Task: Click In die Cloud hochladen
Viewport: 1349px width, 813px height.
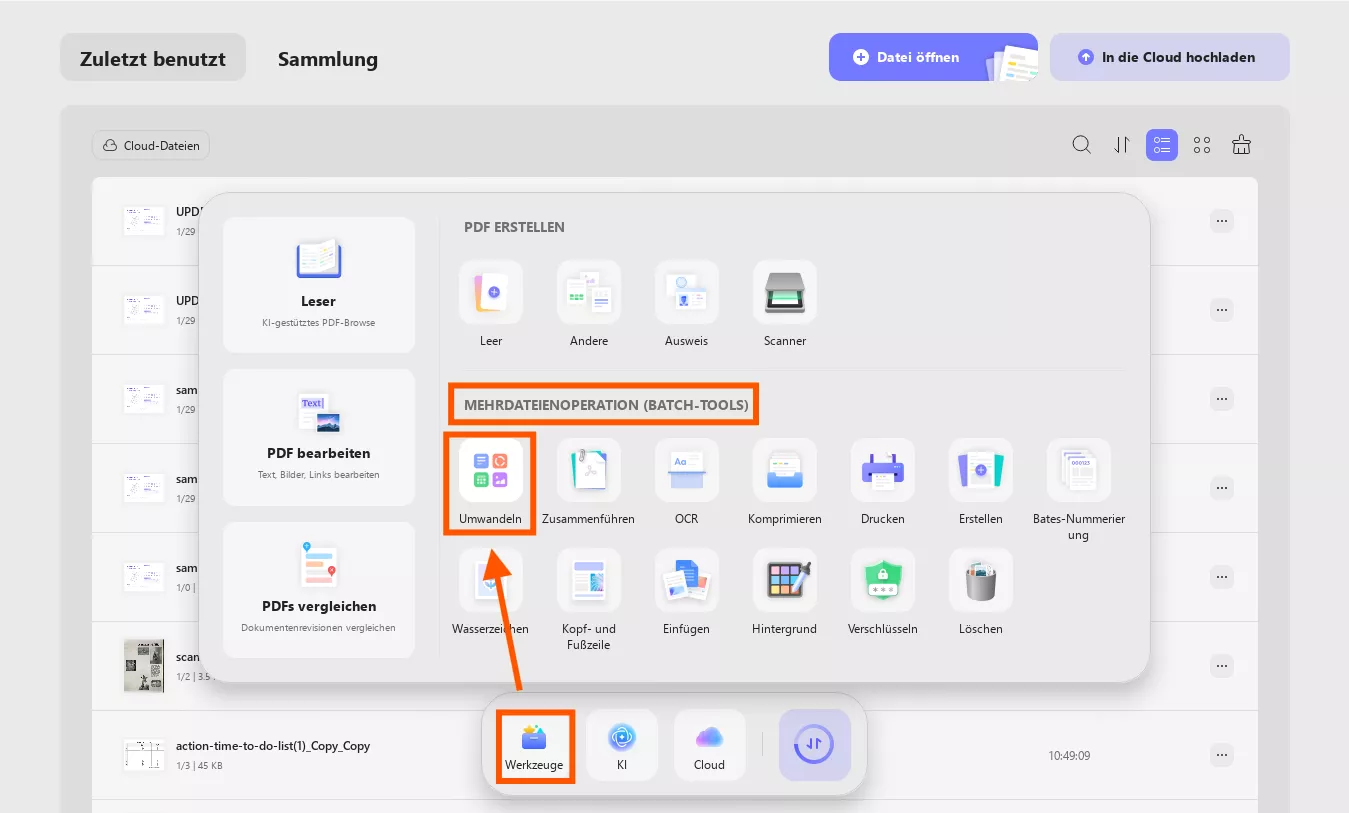Action: pos(1170,57)
